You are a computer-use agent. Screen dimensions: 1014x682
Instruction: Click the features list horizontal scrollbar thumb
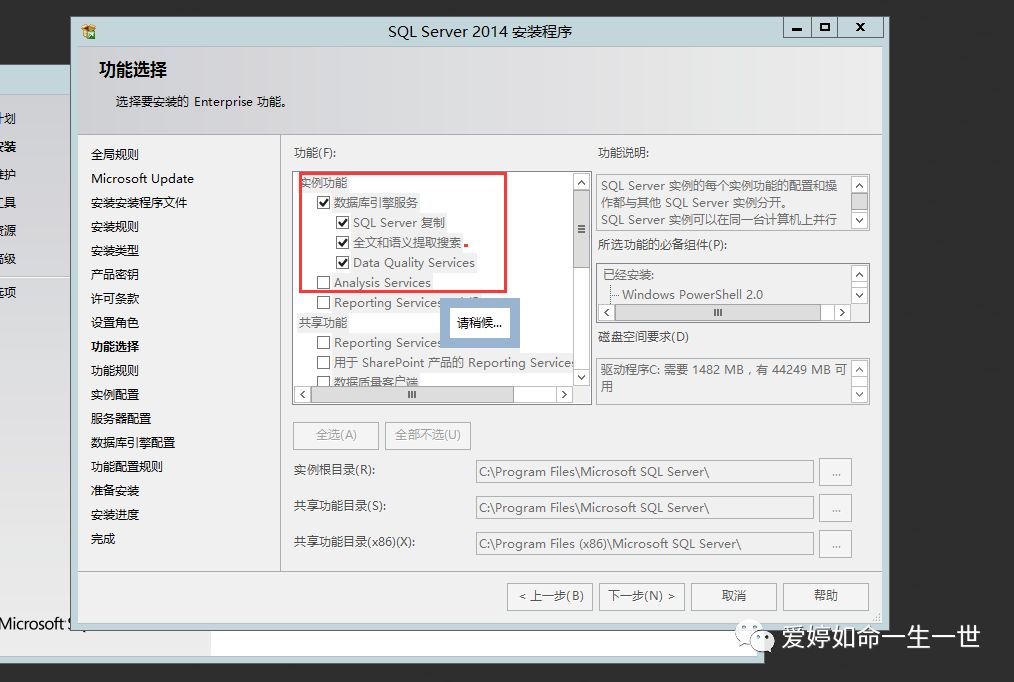pyautogui.click(x=413, y=394)
